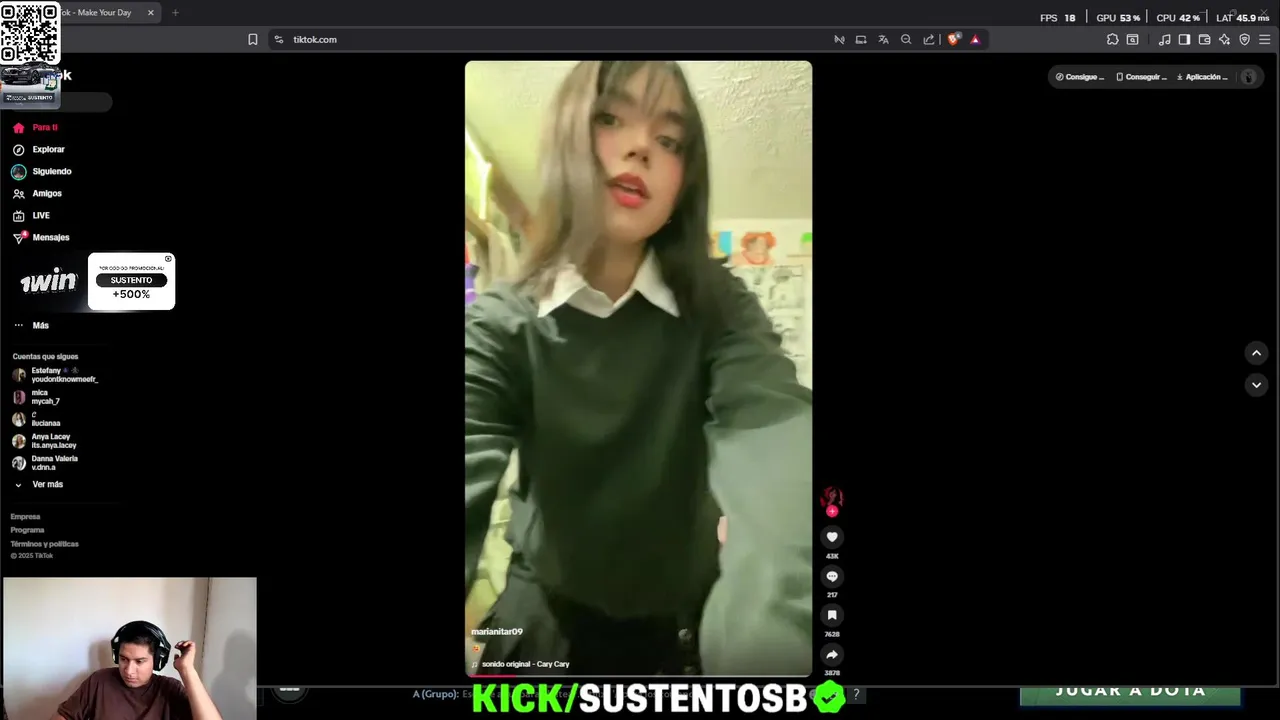Open Términos y políticas link

pos(44,544)
